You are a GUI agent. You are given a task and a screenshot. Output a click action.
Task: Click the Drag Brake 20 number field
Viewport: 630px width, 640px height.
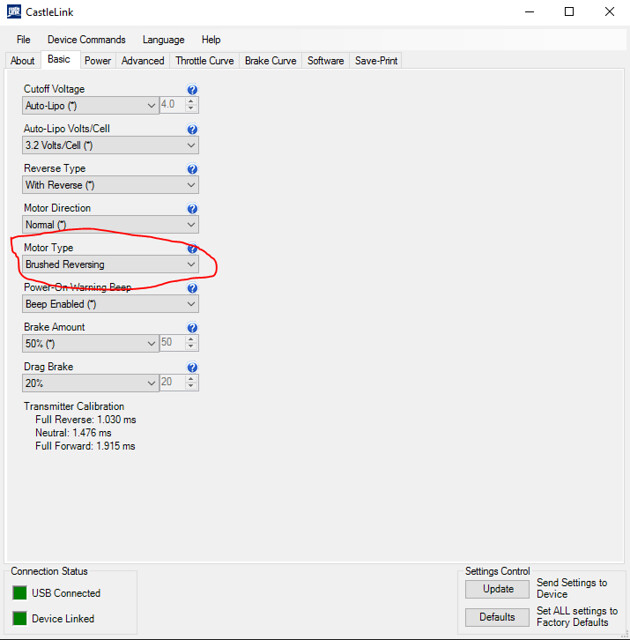tap(172, 382)
